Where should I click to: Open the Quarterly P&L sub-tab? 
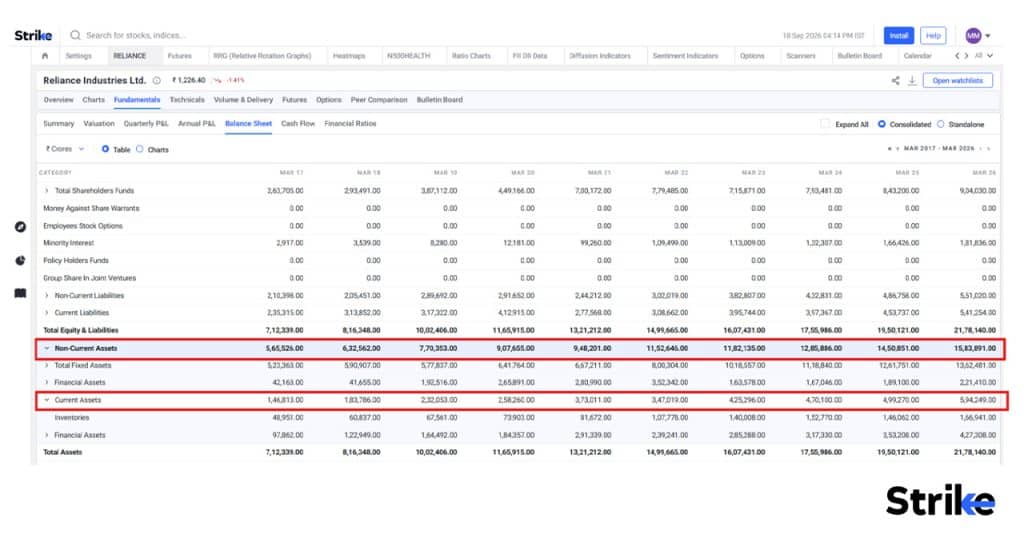(146, 123)
